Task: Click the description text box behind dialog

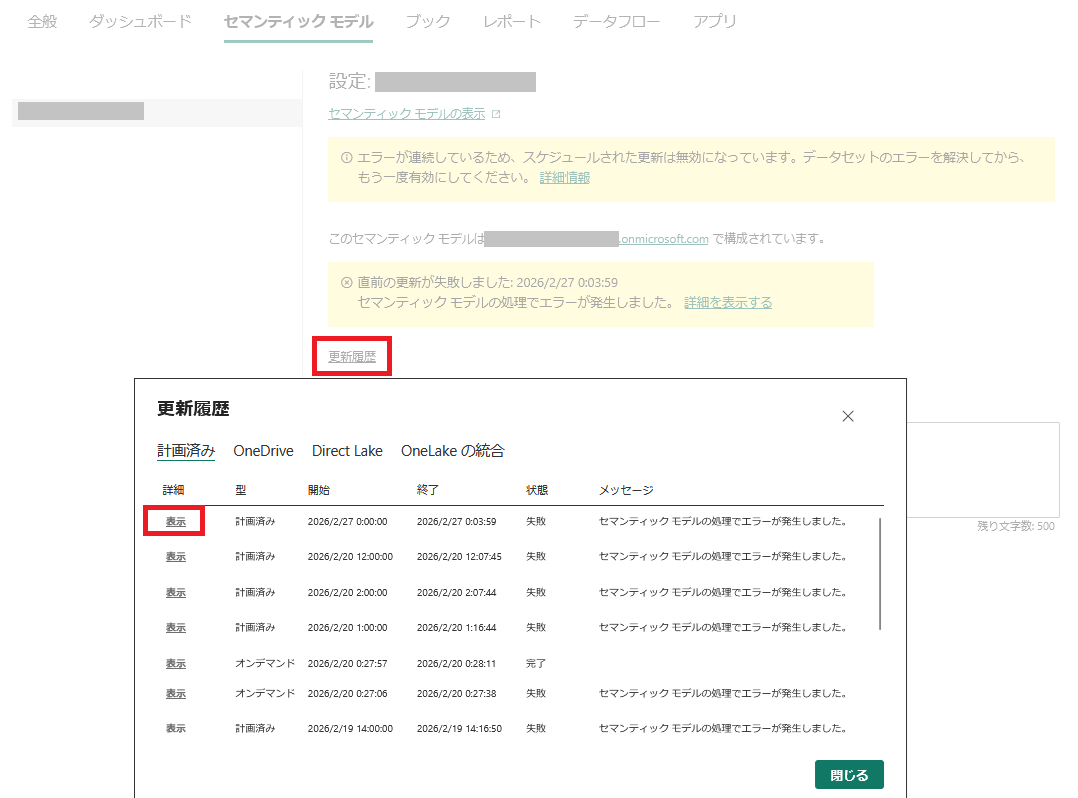Action: pos(983,469)
